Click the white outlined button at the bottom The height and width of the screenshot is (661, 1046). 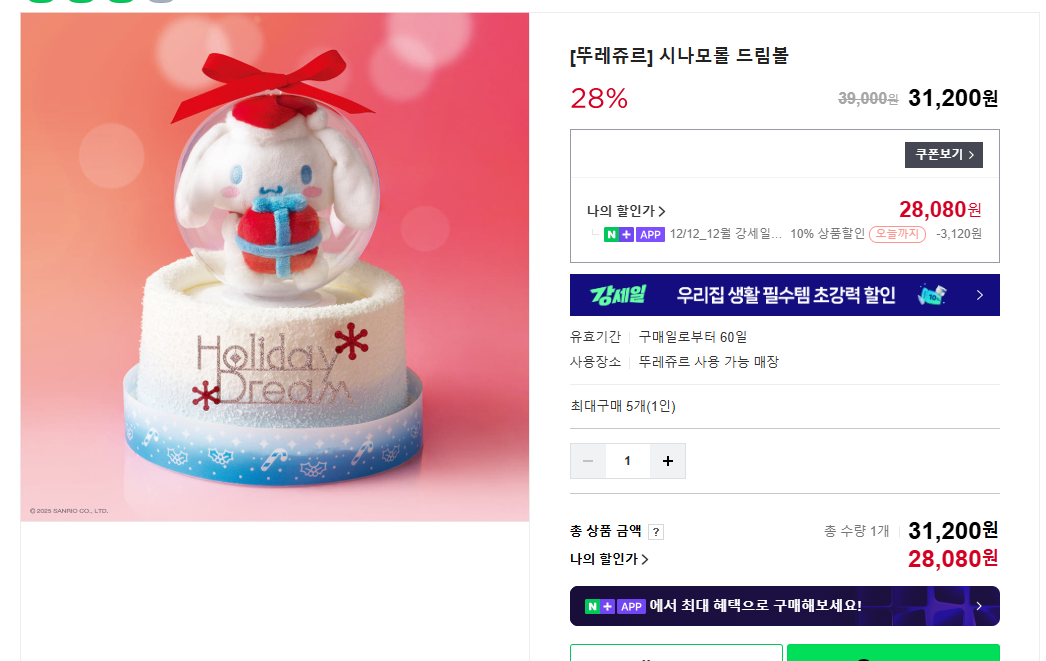pos(676,652)
